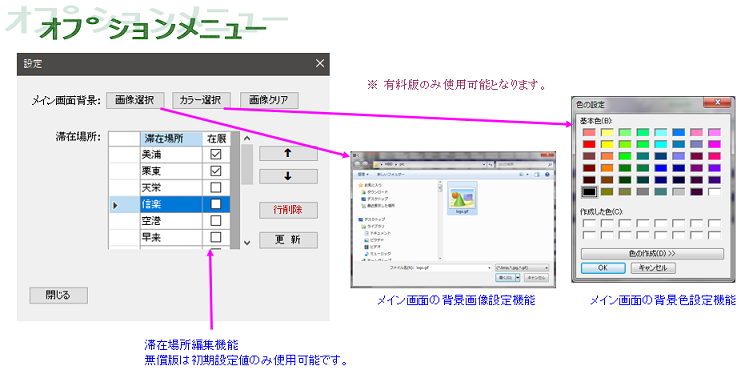
Task: Click the 在厩 column header
Action: click(216, 139)
